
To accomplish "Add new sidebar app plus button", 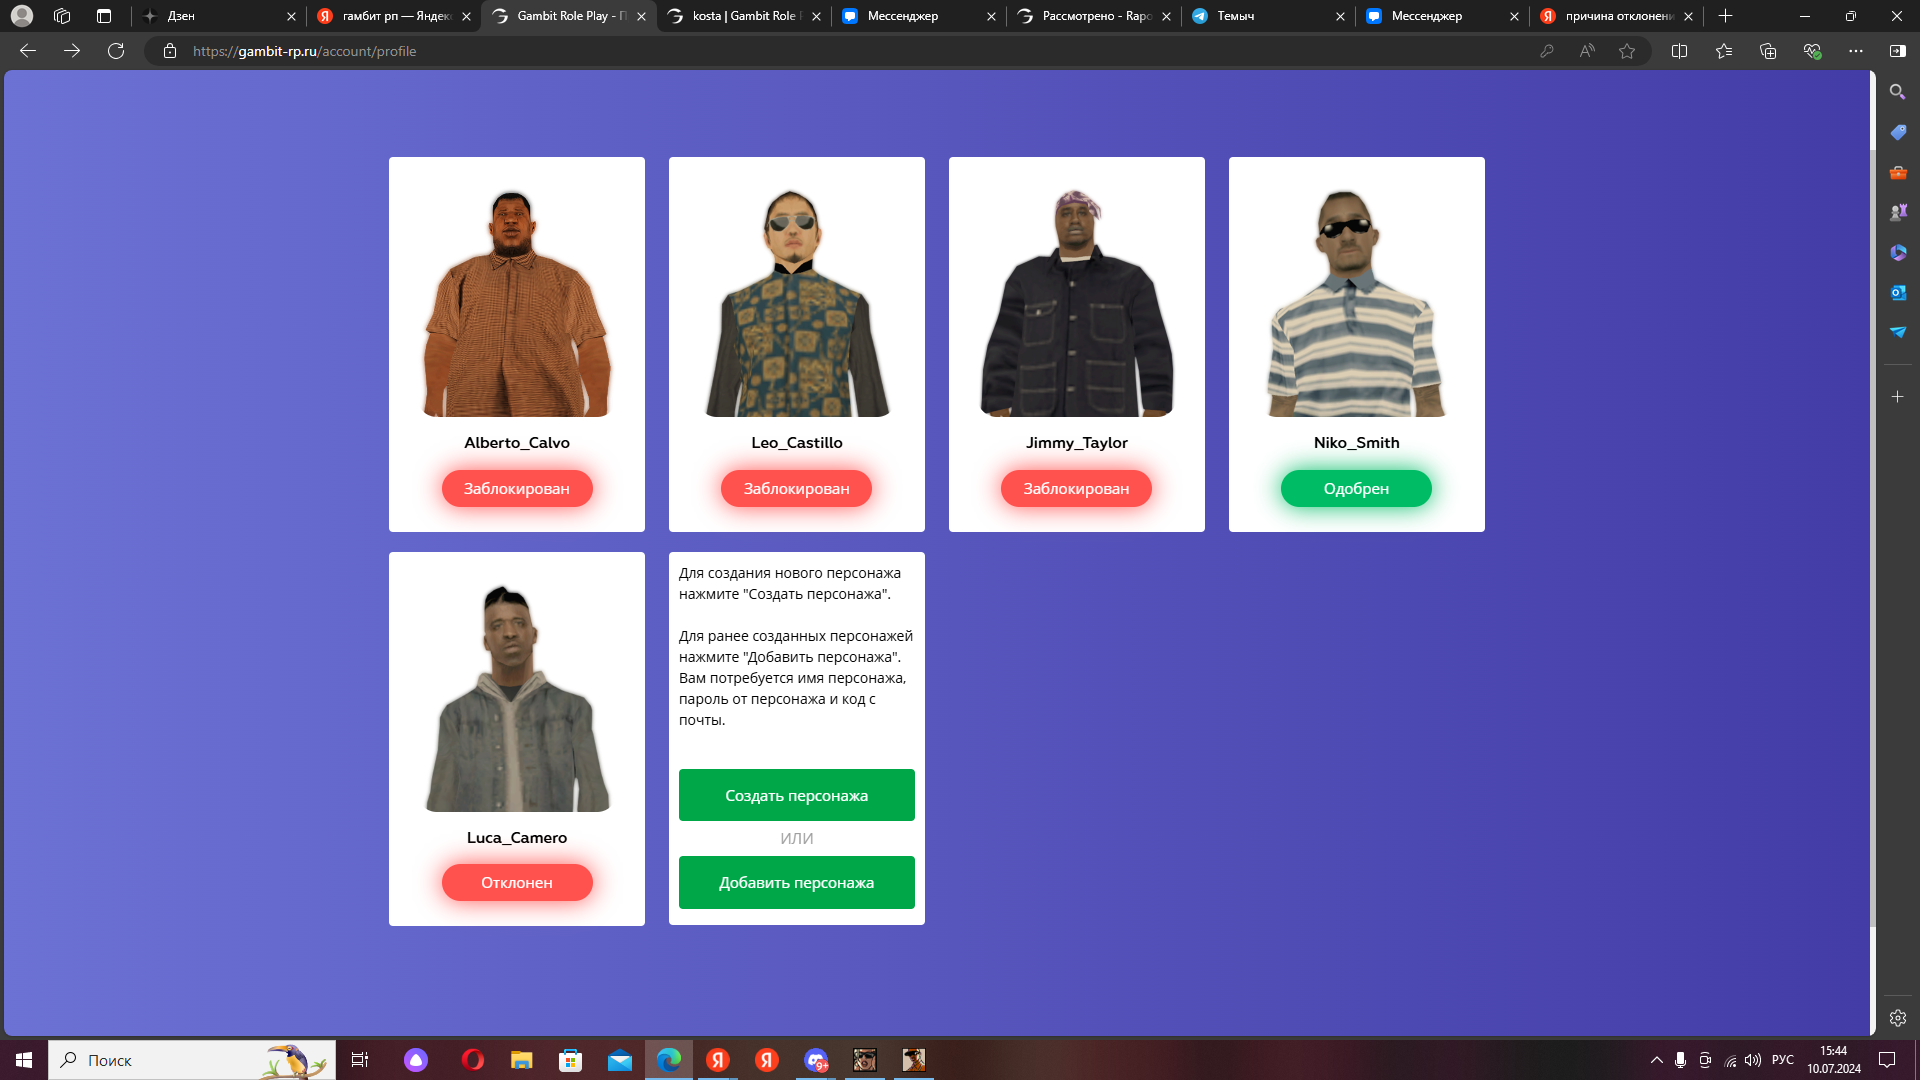I will (1897, 397).
